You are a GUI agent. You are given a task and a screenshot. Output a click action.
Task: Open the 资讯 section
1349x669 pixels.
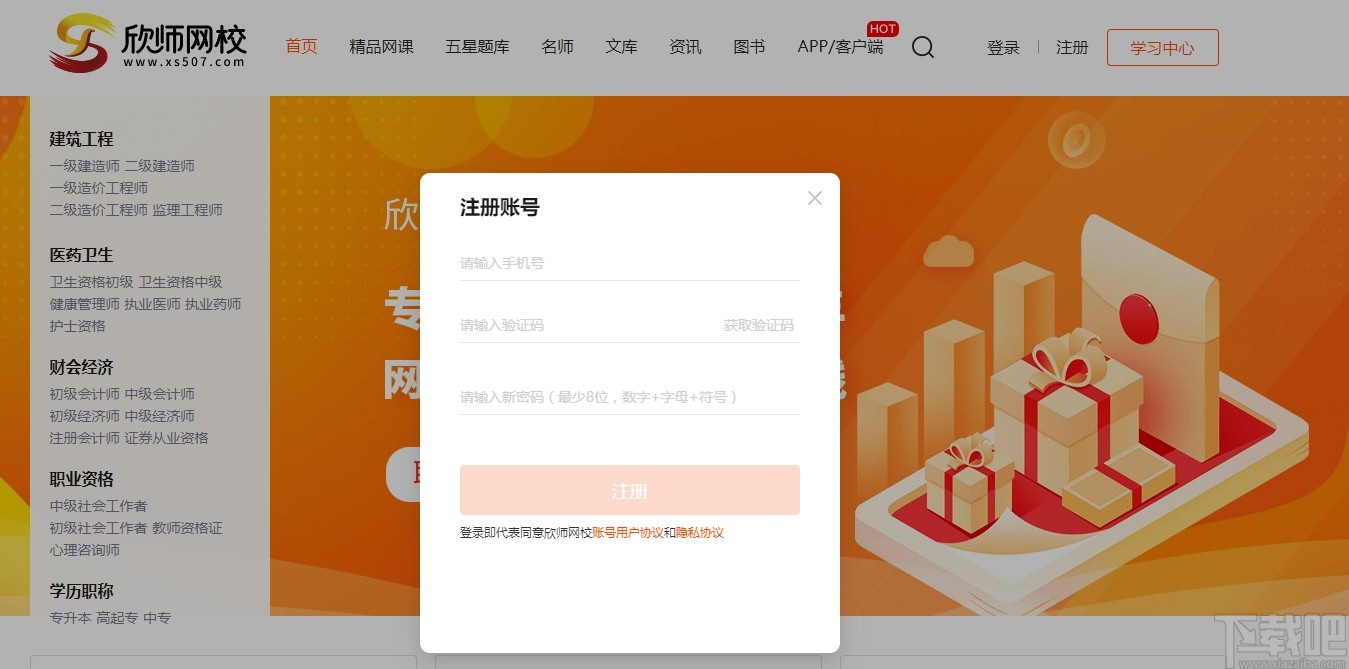tap(685, 46)
